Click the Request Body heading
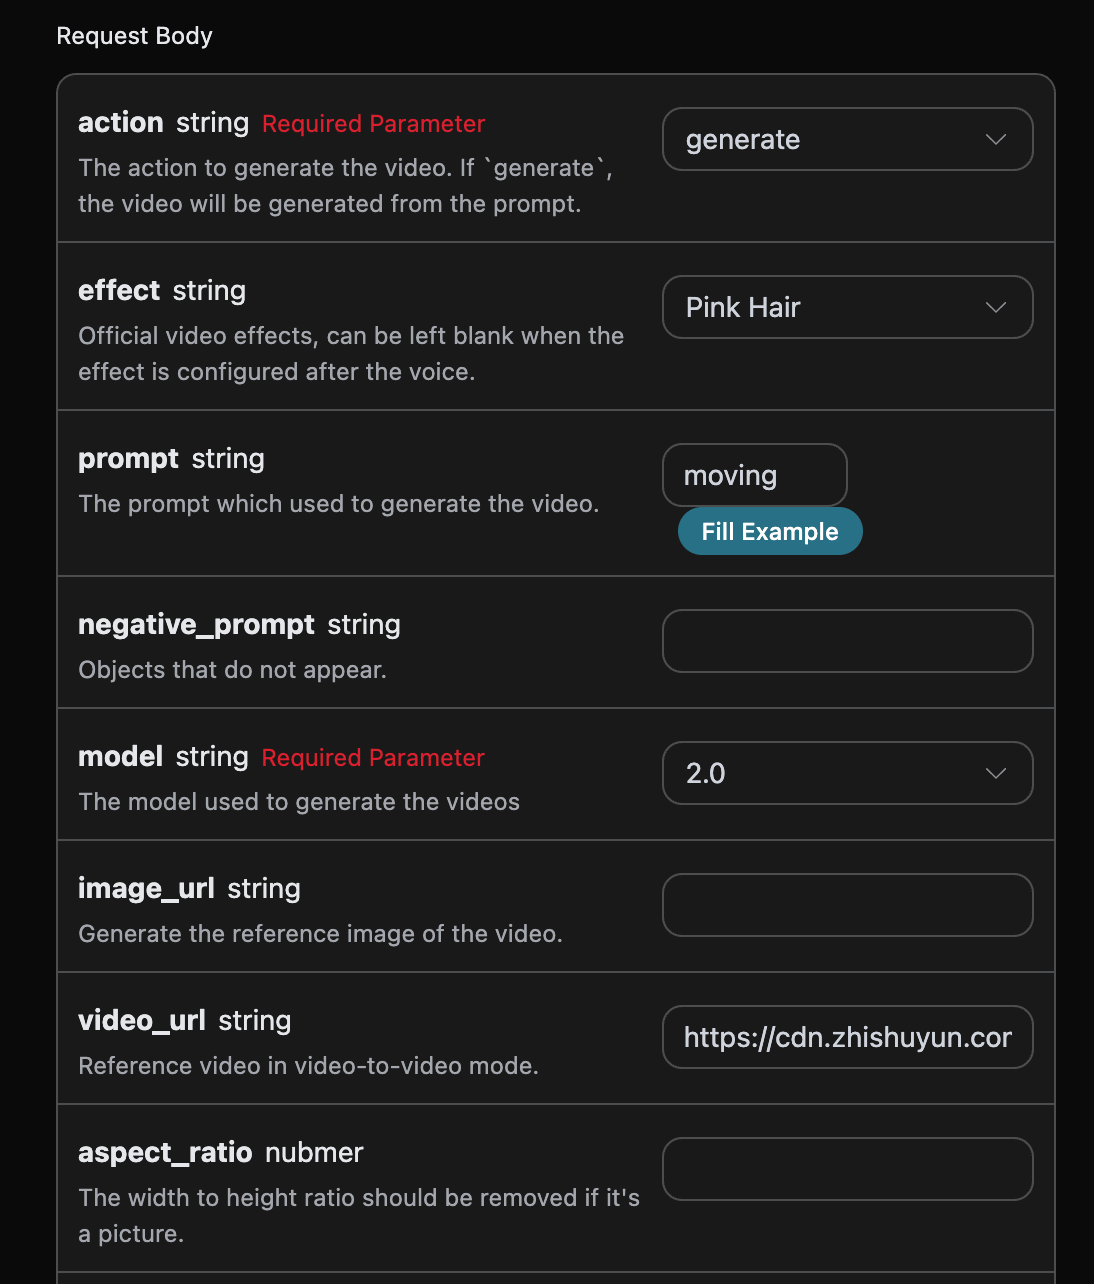This screenshot has height=1284, width=1094. click(x=134, y=36)
